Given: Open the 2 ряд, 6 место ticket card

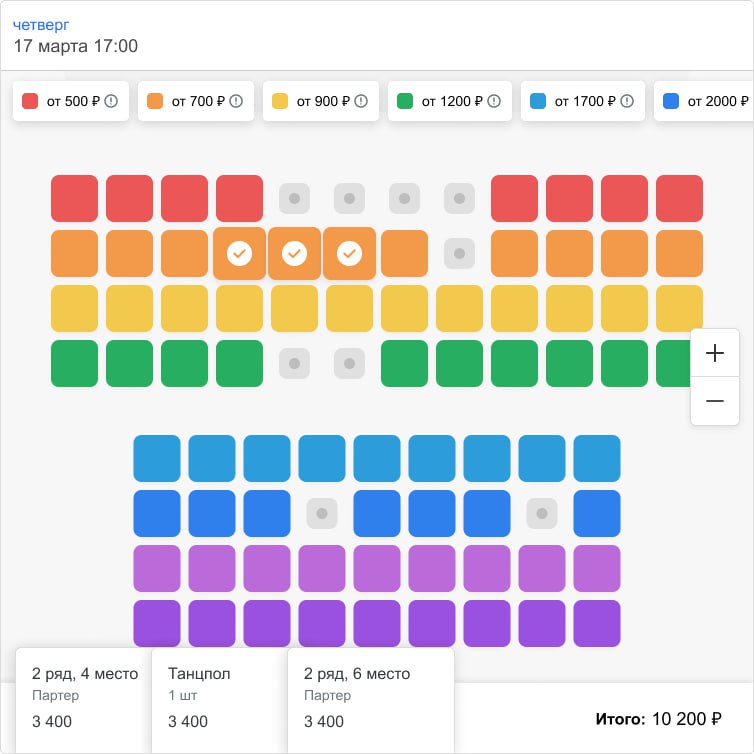Looking at the screenshot, I should [x=371, y=697].
